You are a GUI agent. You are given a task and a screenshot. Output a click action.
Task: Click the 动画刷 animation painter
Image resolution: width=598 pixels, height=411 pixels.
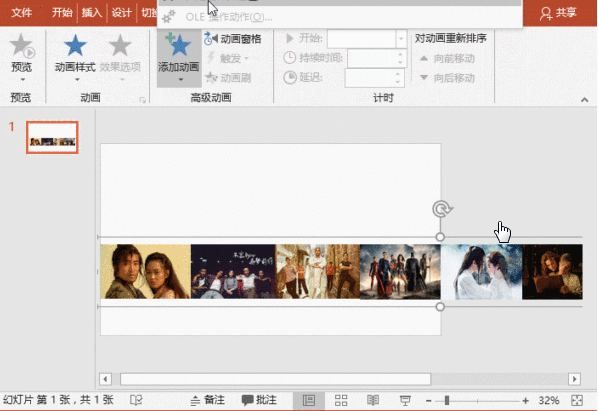point(228,78)
